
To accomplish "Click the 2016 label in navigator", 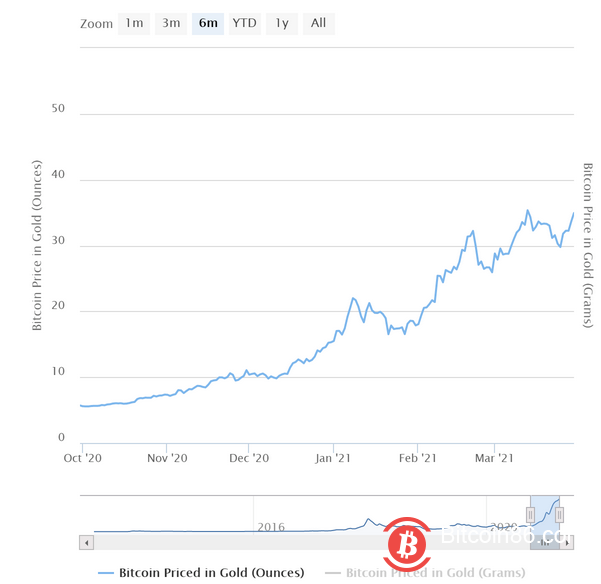I will pos(271,527).
